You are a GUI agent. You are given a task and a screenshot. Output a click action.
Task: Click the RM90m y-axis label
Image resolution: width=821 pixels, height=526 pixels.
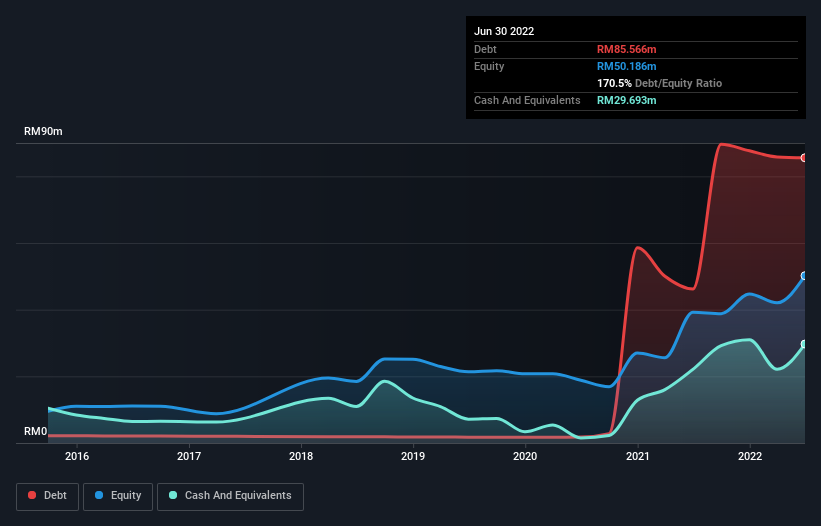click(43, 131)
